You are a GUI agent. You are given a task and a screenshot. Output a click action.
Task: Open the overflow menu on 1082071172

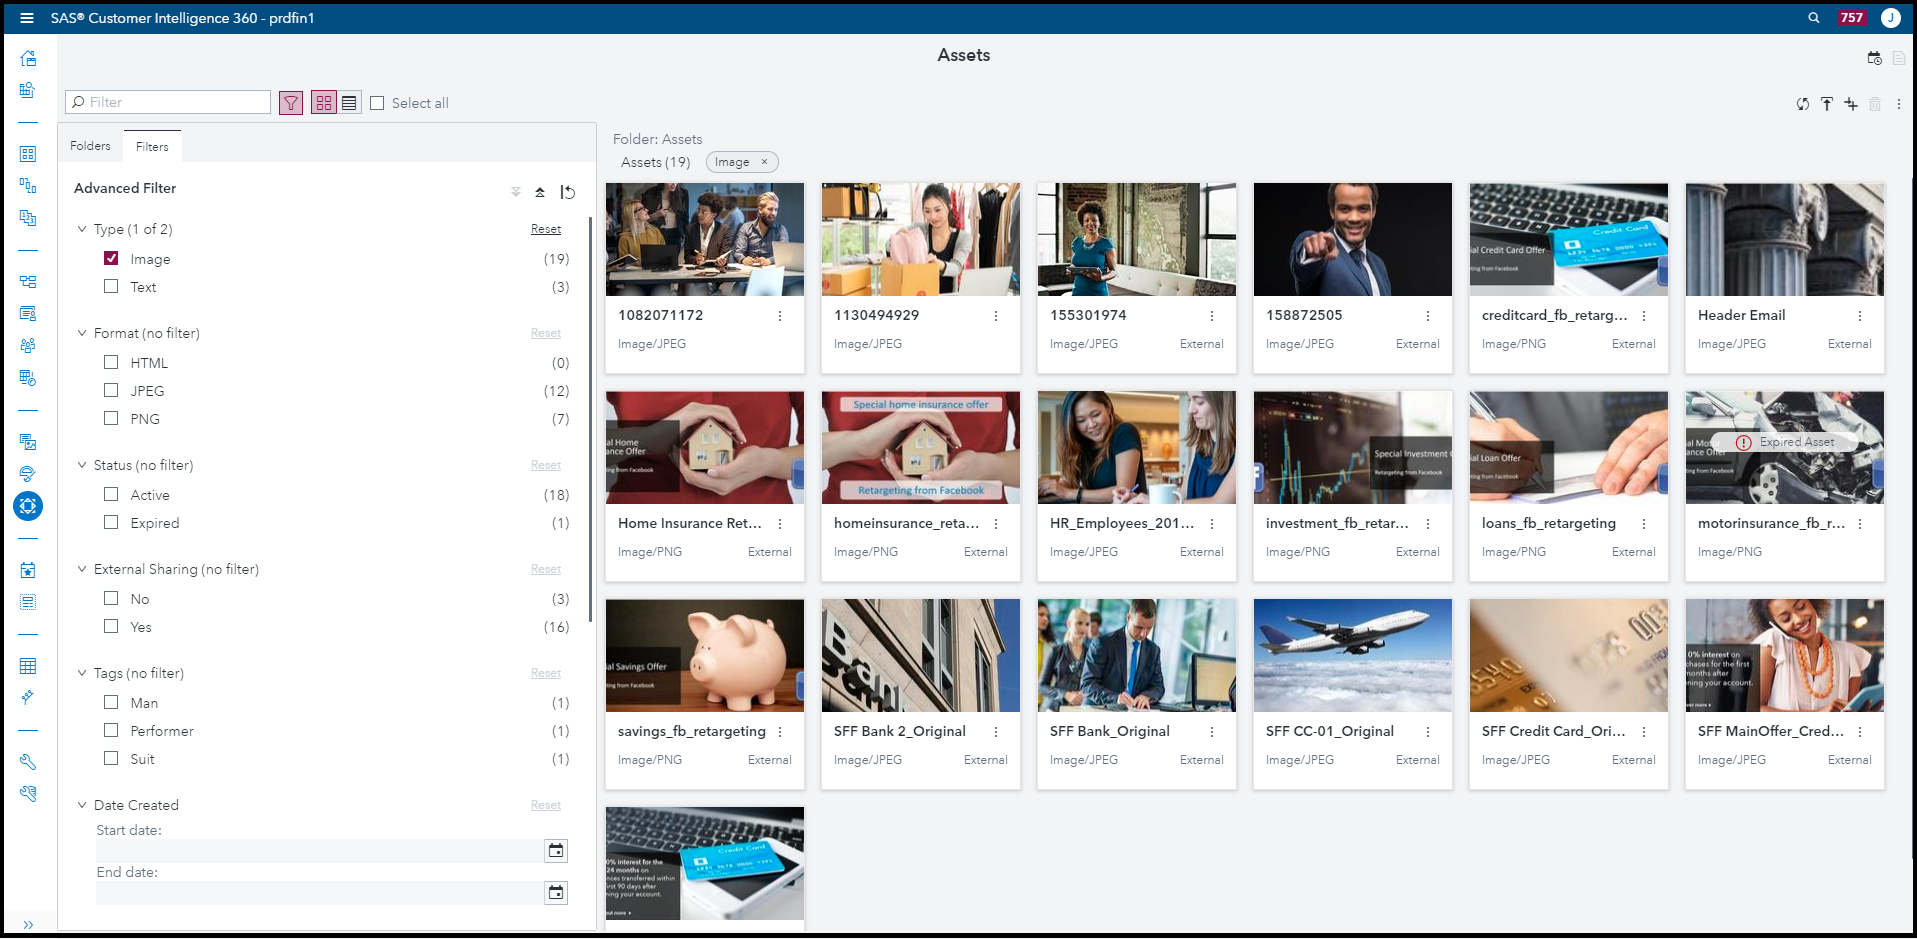point(780,315)
